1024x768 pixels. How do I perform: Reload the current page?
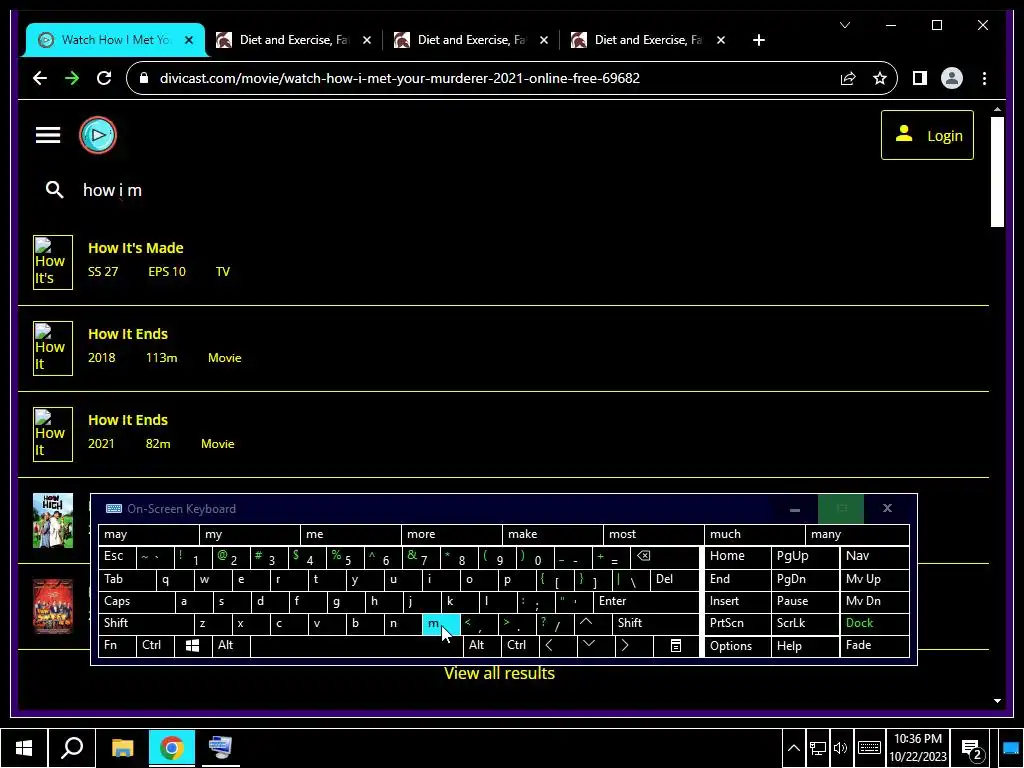[104, 78]
